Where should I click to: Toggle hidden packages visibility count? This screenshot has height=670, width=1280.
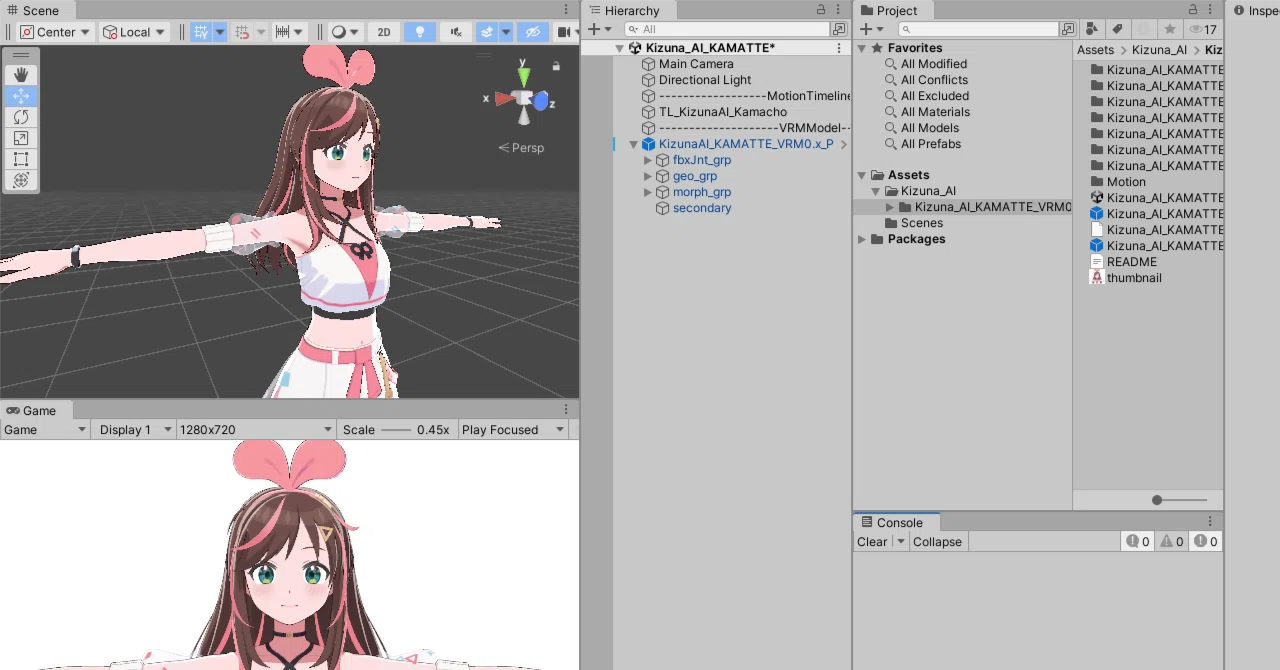[1203, 30]
